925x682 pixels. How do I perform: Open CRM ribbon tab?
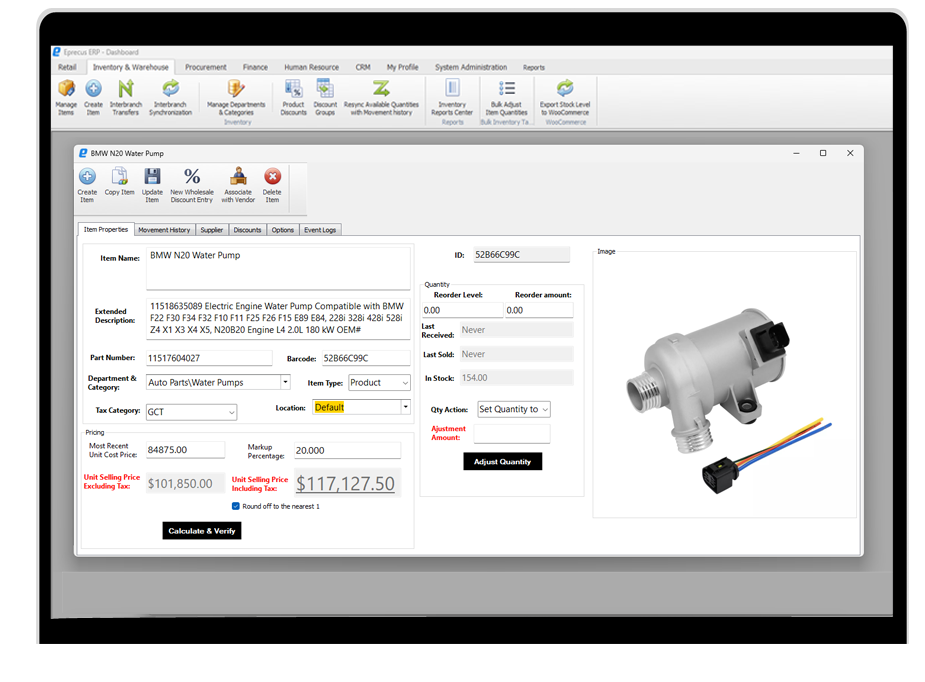(363, 67)
